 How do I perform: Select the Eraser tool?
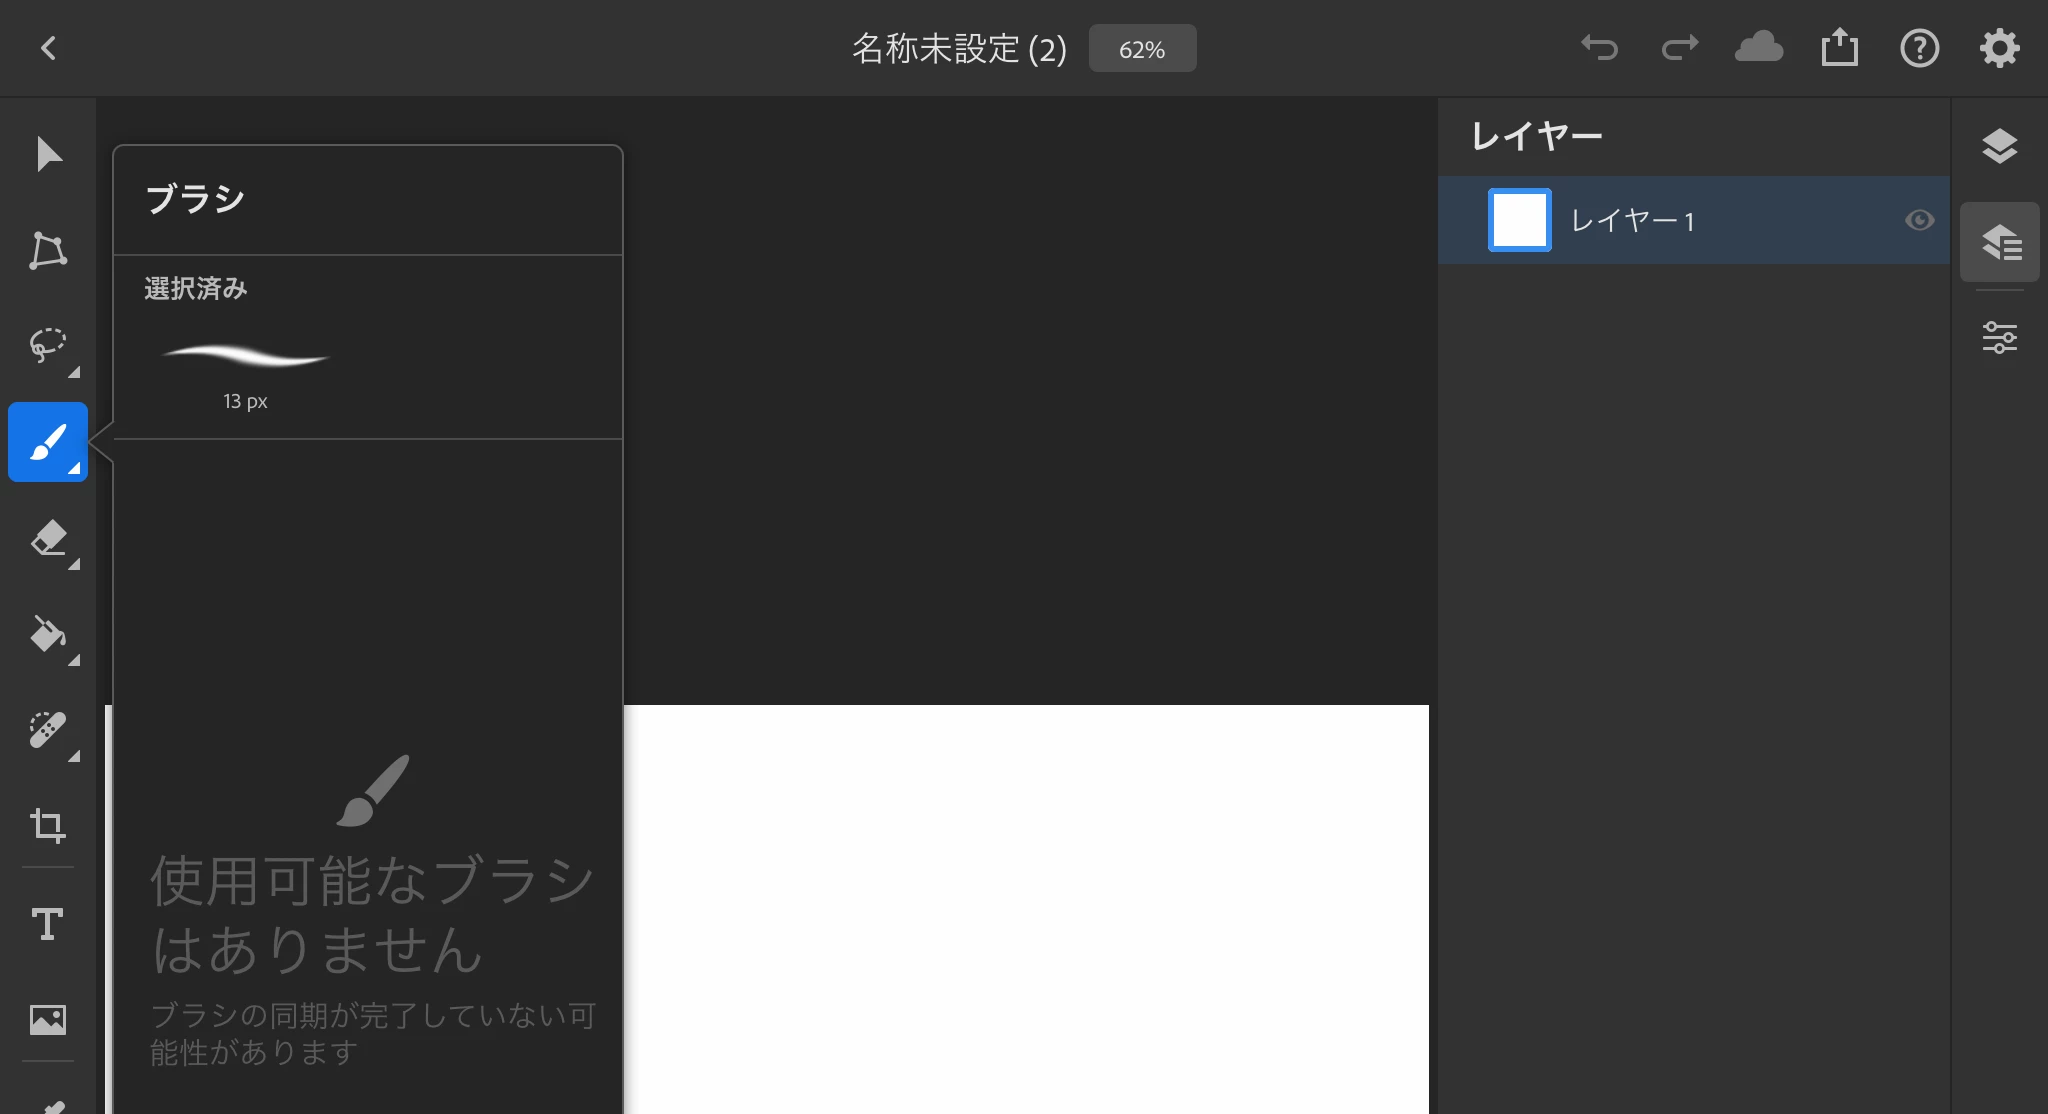(x=48, y=538)
